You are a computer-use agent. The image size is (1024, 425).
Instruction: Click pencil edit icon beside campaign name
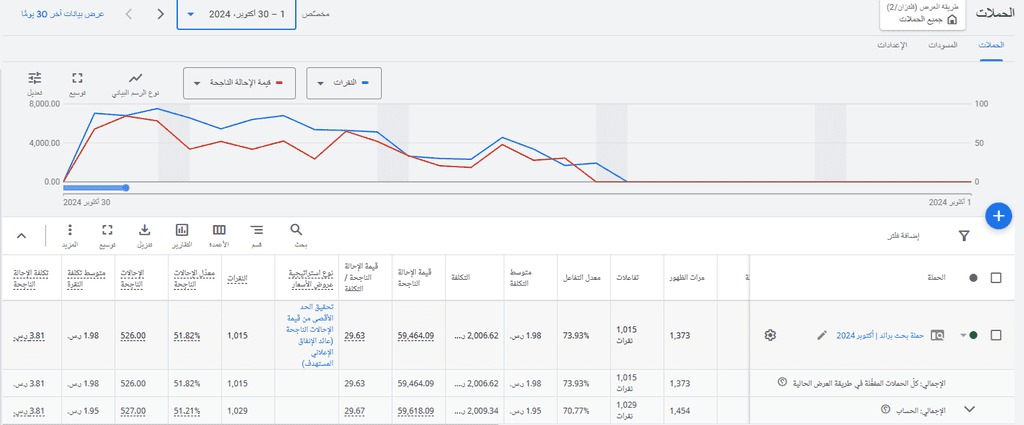pos(822,335)
